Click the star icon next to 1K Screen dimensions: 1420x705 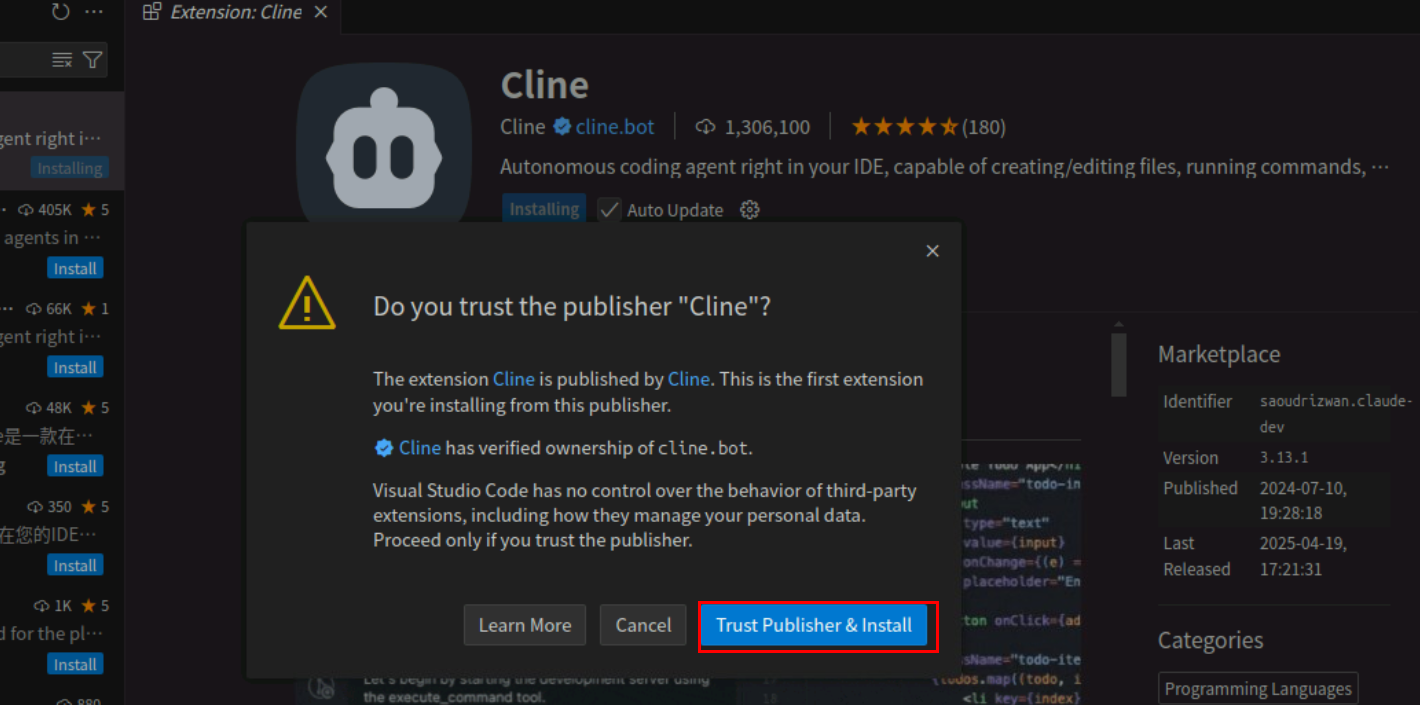click(x=88, y=606)
